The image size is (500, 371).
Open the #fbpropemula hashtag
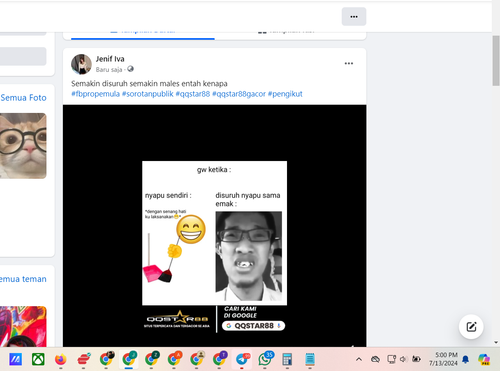(95, 94)
